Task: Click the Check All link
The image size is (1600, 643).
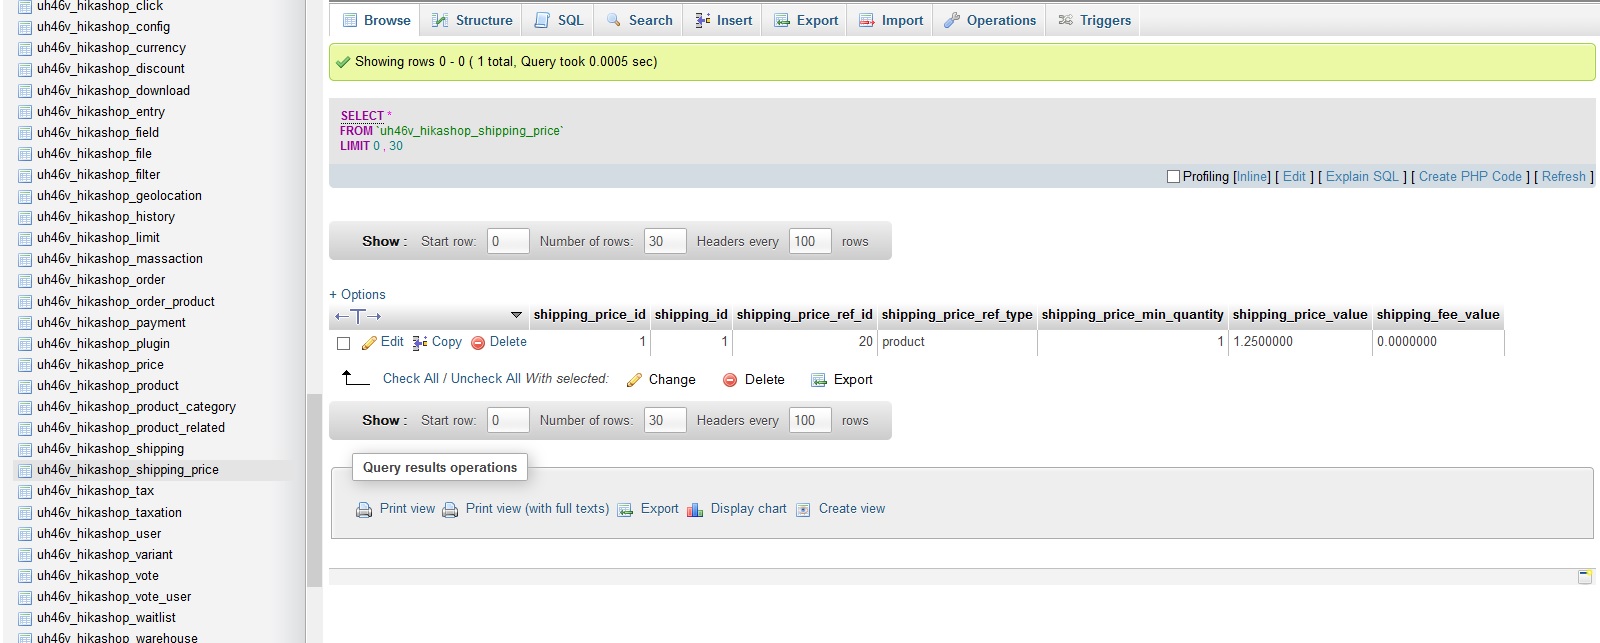Action: [x=411, y=379]
